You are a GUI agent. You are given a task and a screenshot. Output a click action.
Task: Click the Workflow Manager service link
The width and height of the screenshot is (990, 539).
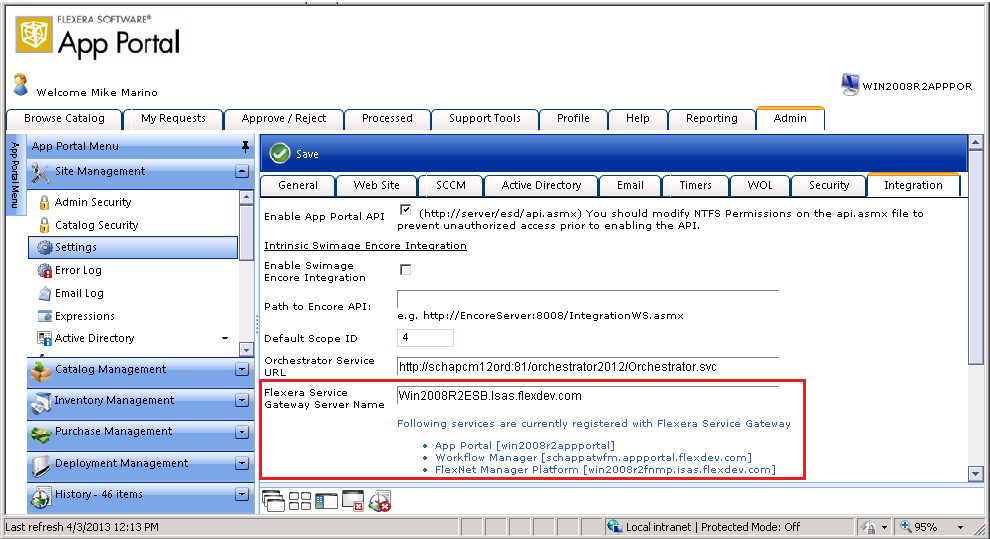click(x=593, y=457)
